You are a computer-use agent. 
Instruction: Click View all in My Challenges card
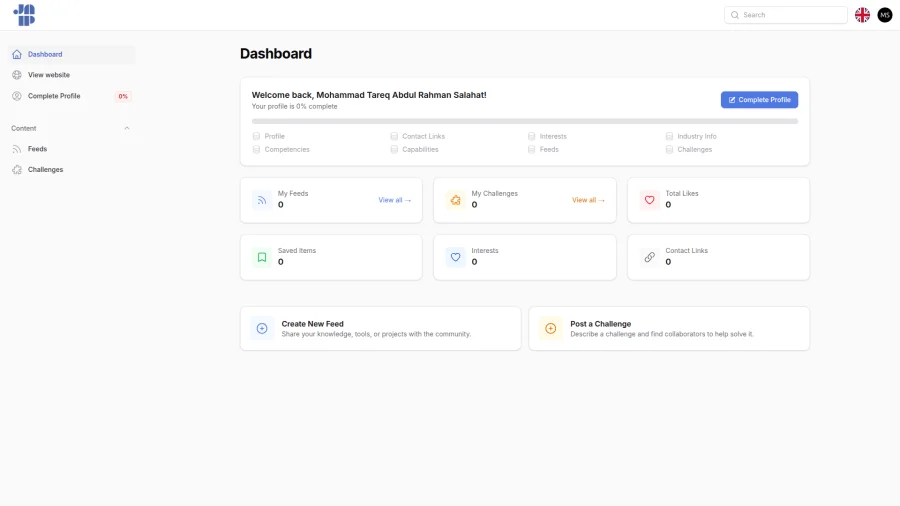(x=588, y=200)
